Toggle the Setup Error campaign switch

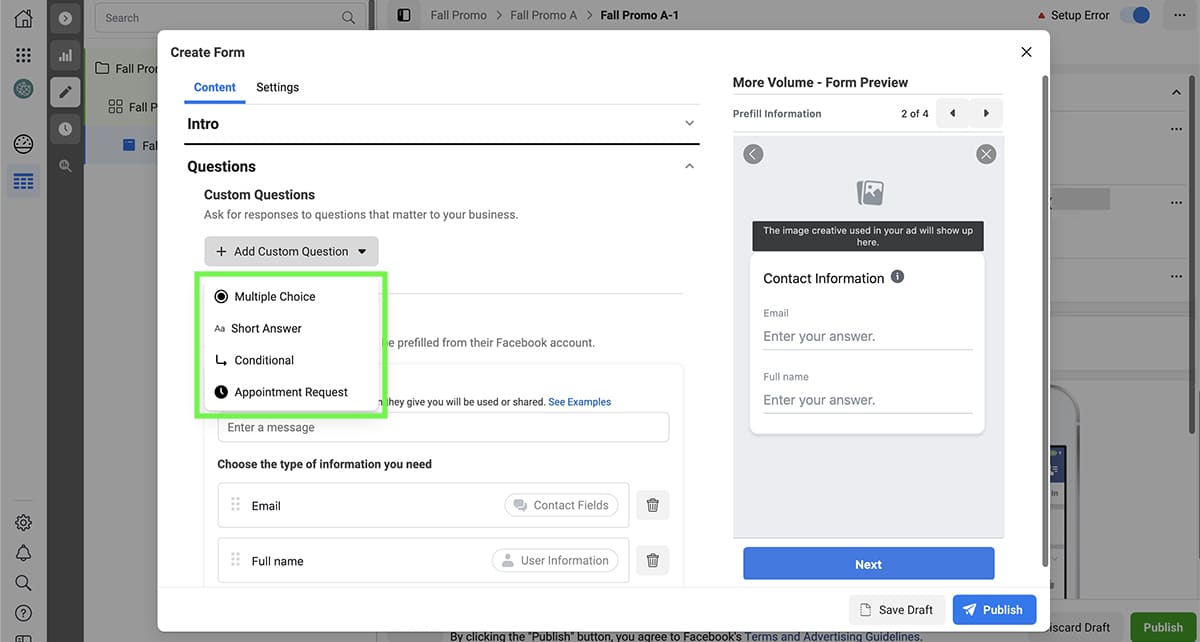click(x=1134, y=15)
